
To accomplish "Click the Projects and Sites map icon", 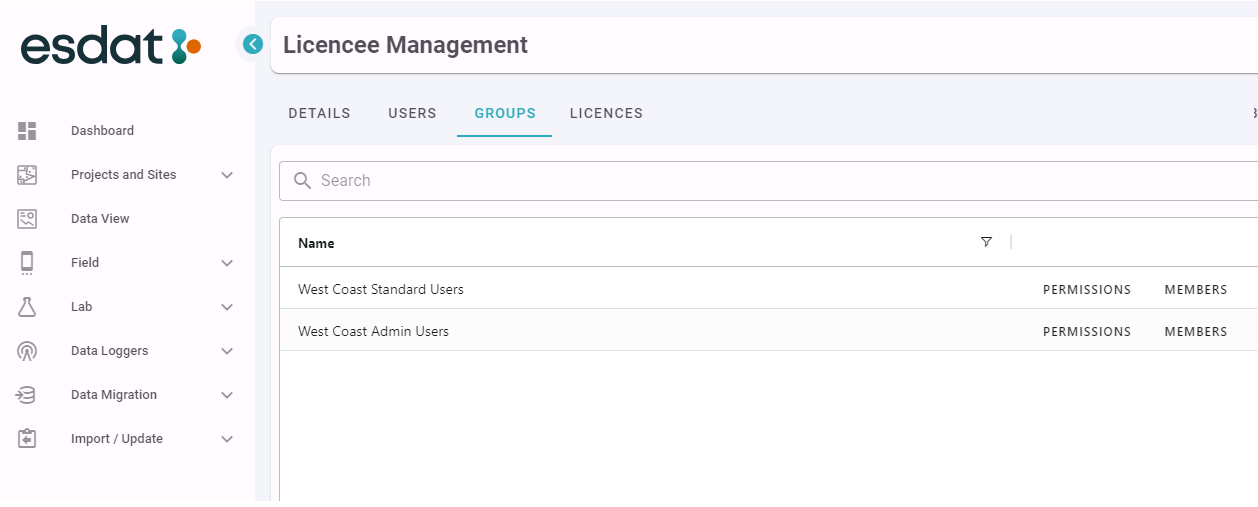I will [27, 175].
